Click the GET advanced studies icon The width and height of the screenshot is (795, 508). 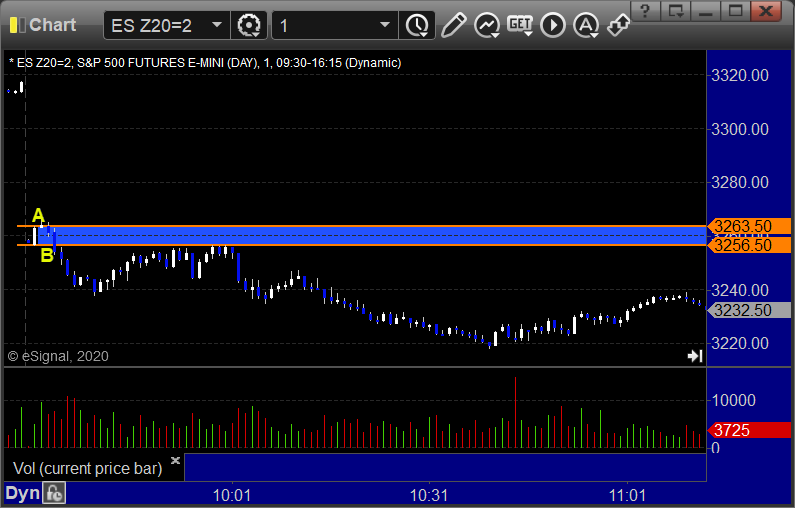click(520, 25)
